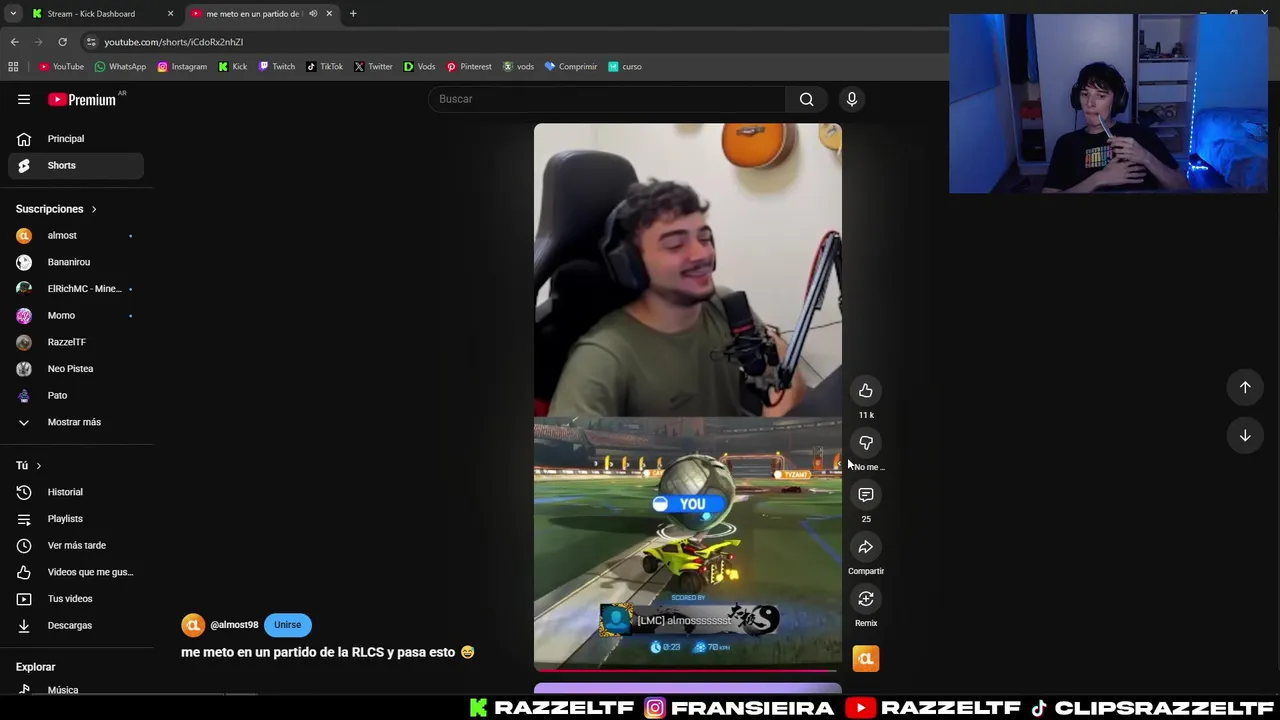This screenshot has width=1280, height=720.
Task: Open the YouTube hamburger guide menu
Action: tap(24, 99)
